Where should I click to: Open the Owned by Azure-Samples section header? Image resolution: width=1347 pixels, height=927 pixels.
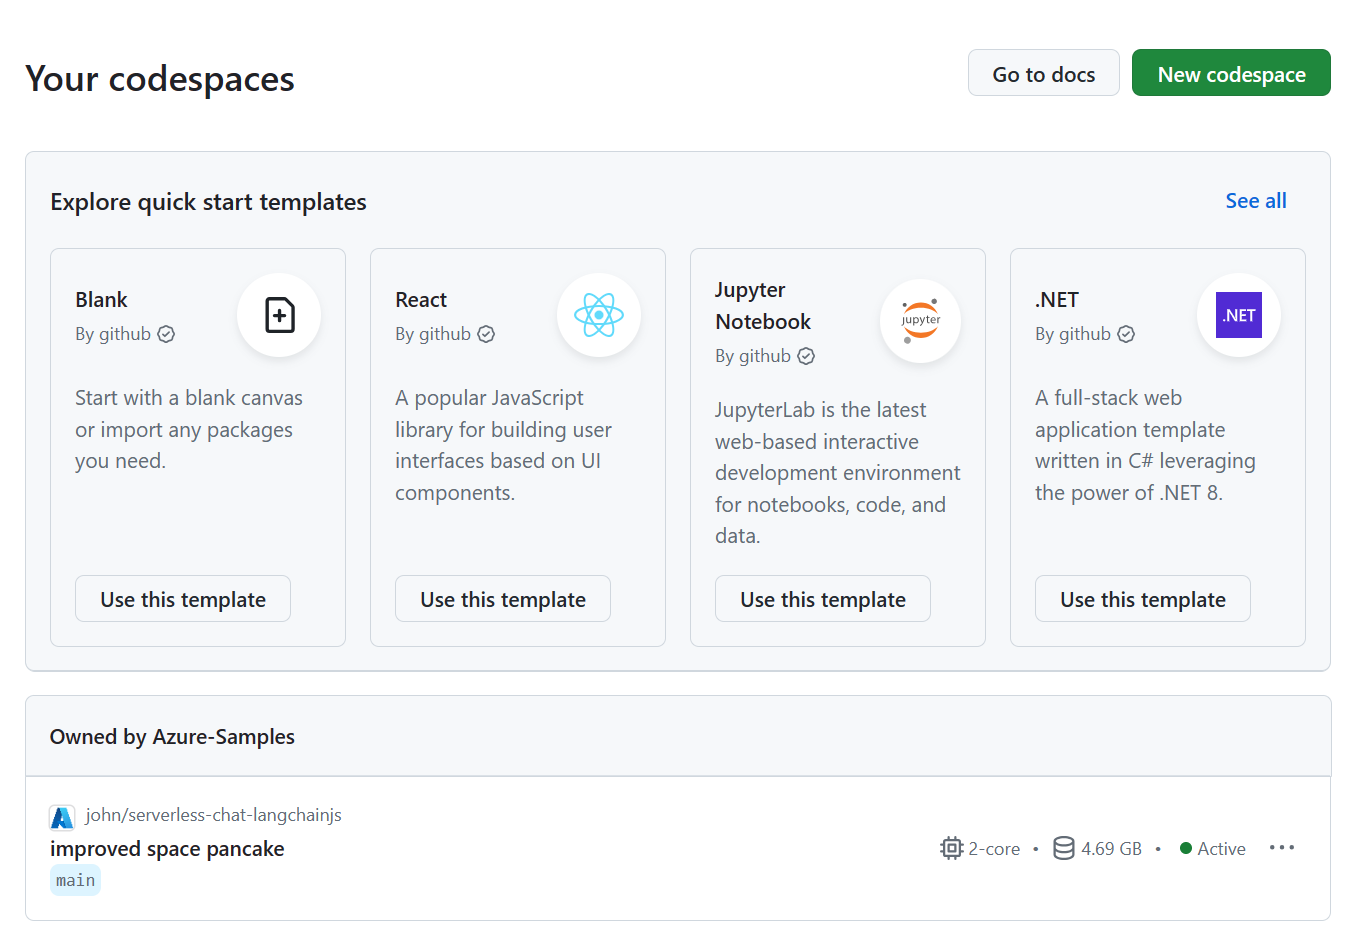coord(172,736)
